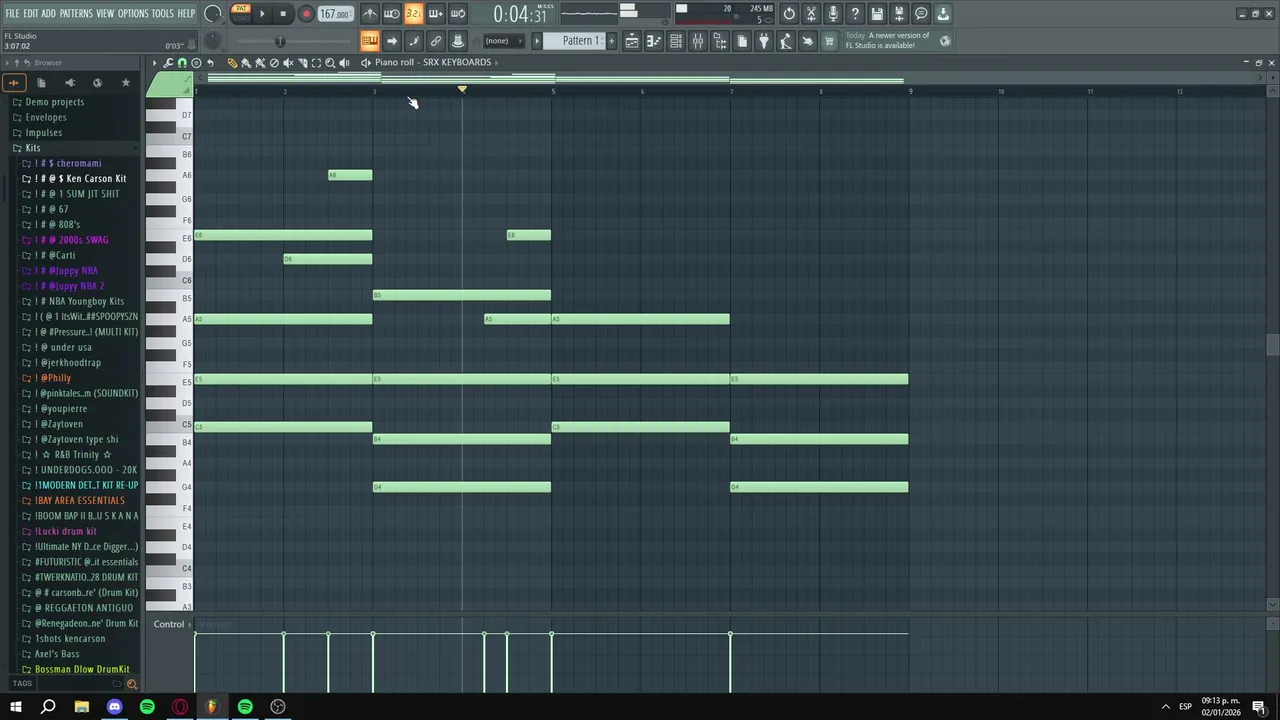
Task: Click the Undo history icon
Action: coord(789,14)
